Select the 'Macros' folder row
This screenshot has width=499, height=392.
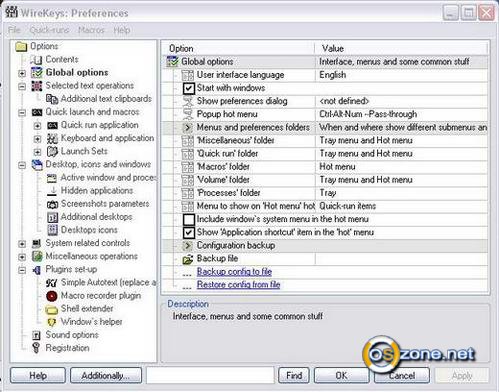point(325,167)
